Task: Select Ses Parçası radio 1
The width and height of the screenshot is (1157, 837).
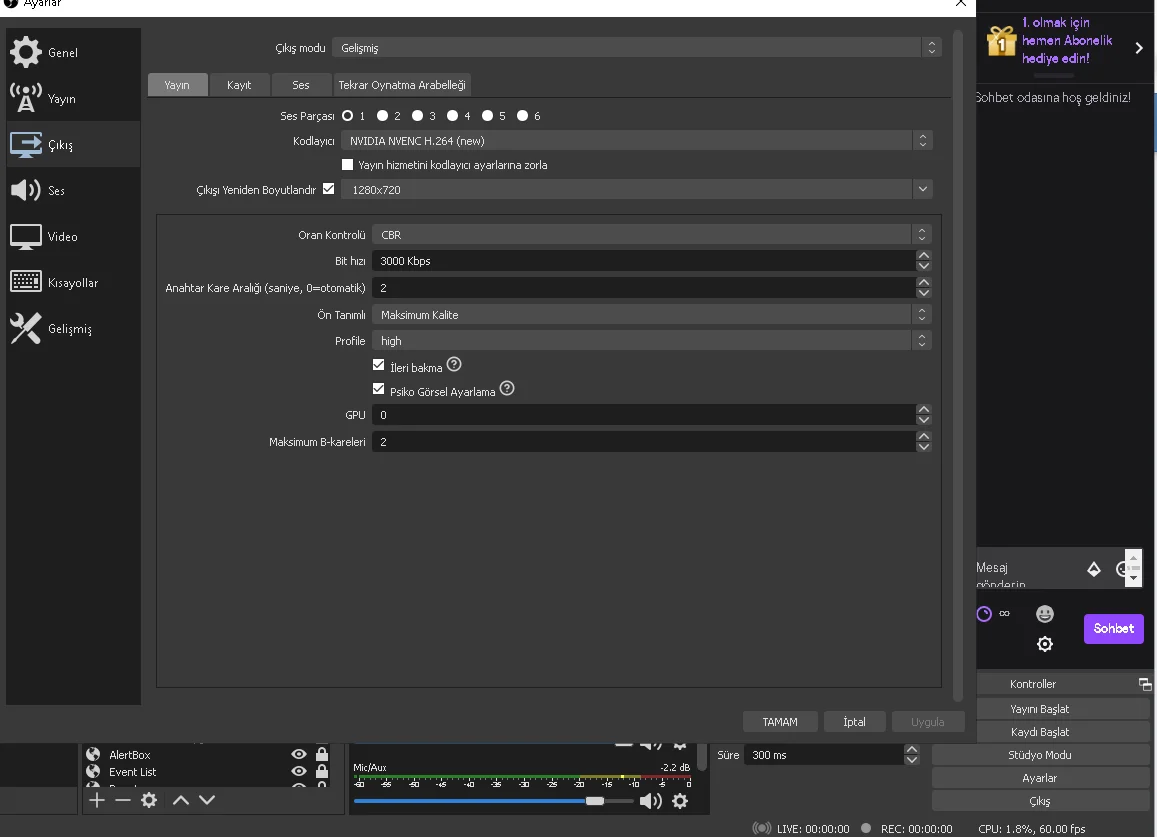Action: 348,116
